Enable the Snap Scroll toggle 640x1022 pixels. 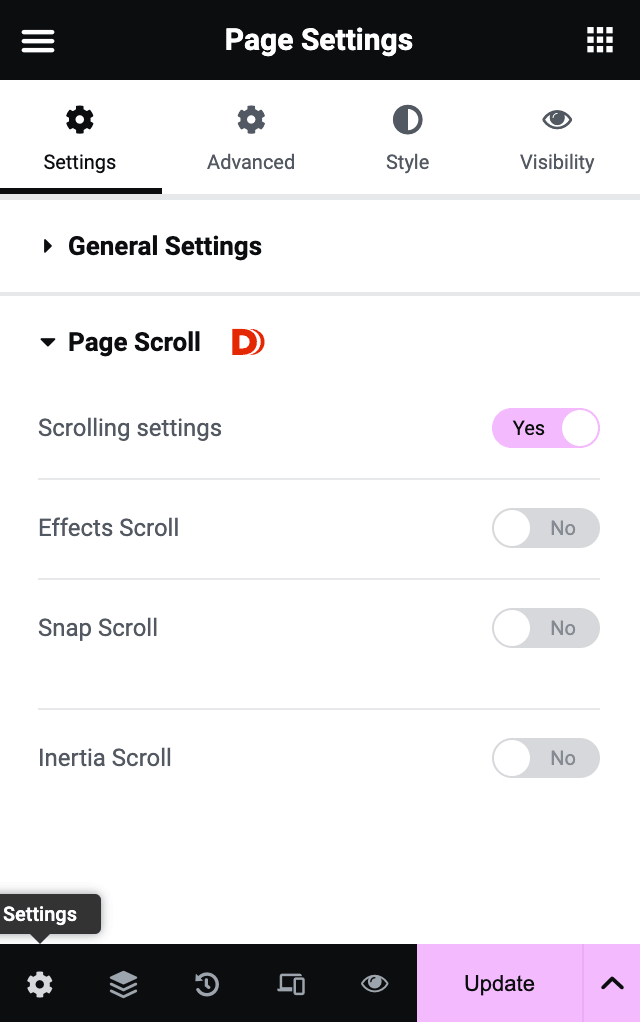tap(545, 628)
